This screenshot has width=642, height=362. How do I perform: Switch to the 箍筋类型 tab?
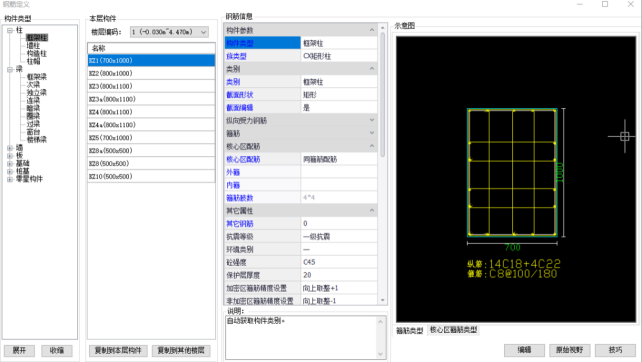[x=409, y=331]
